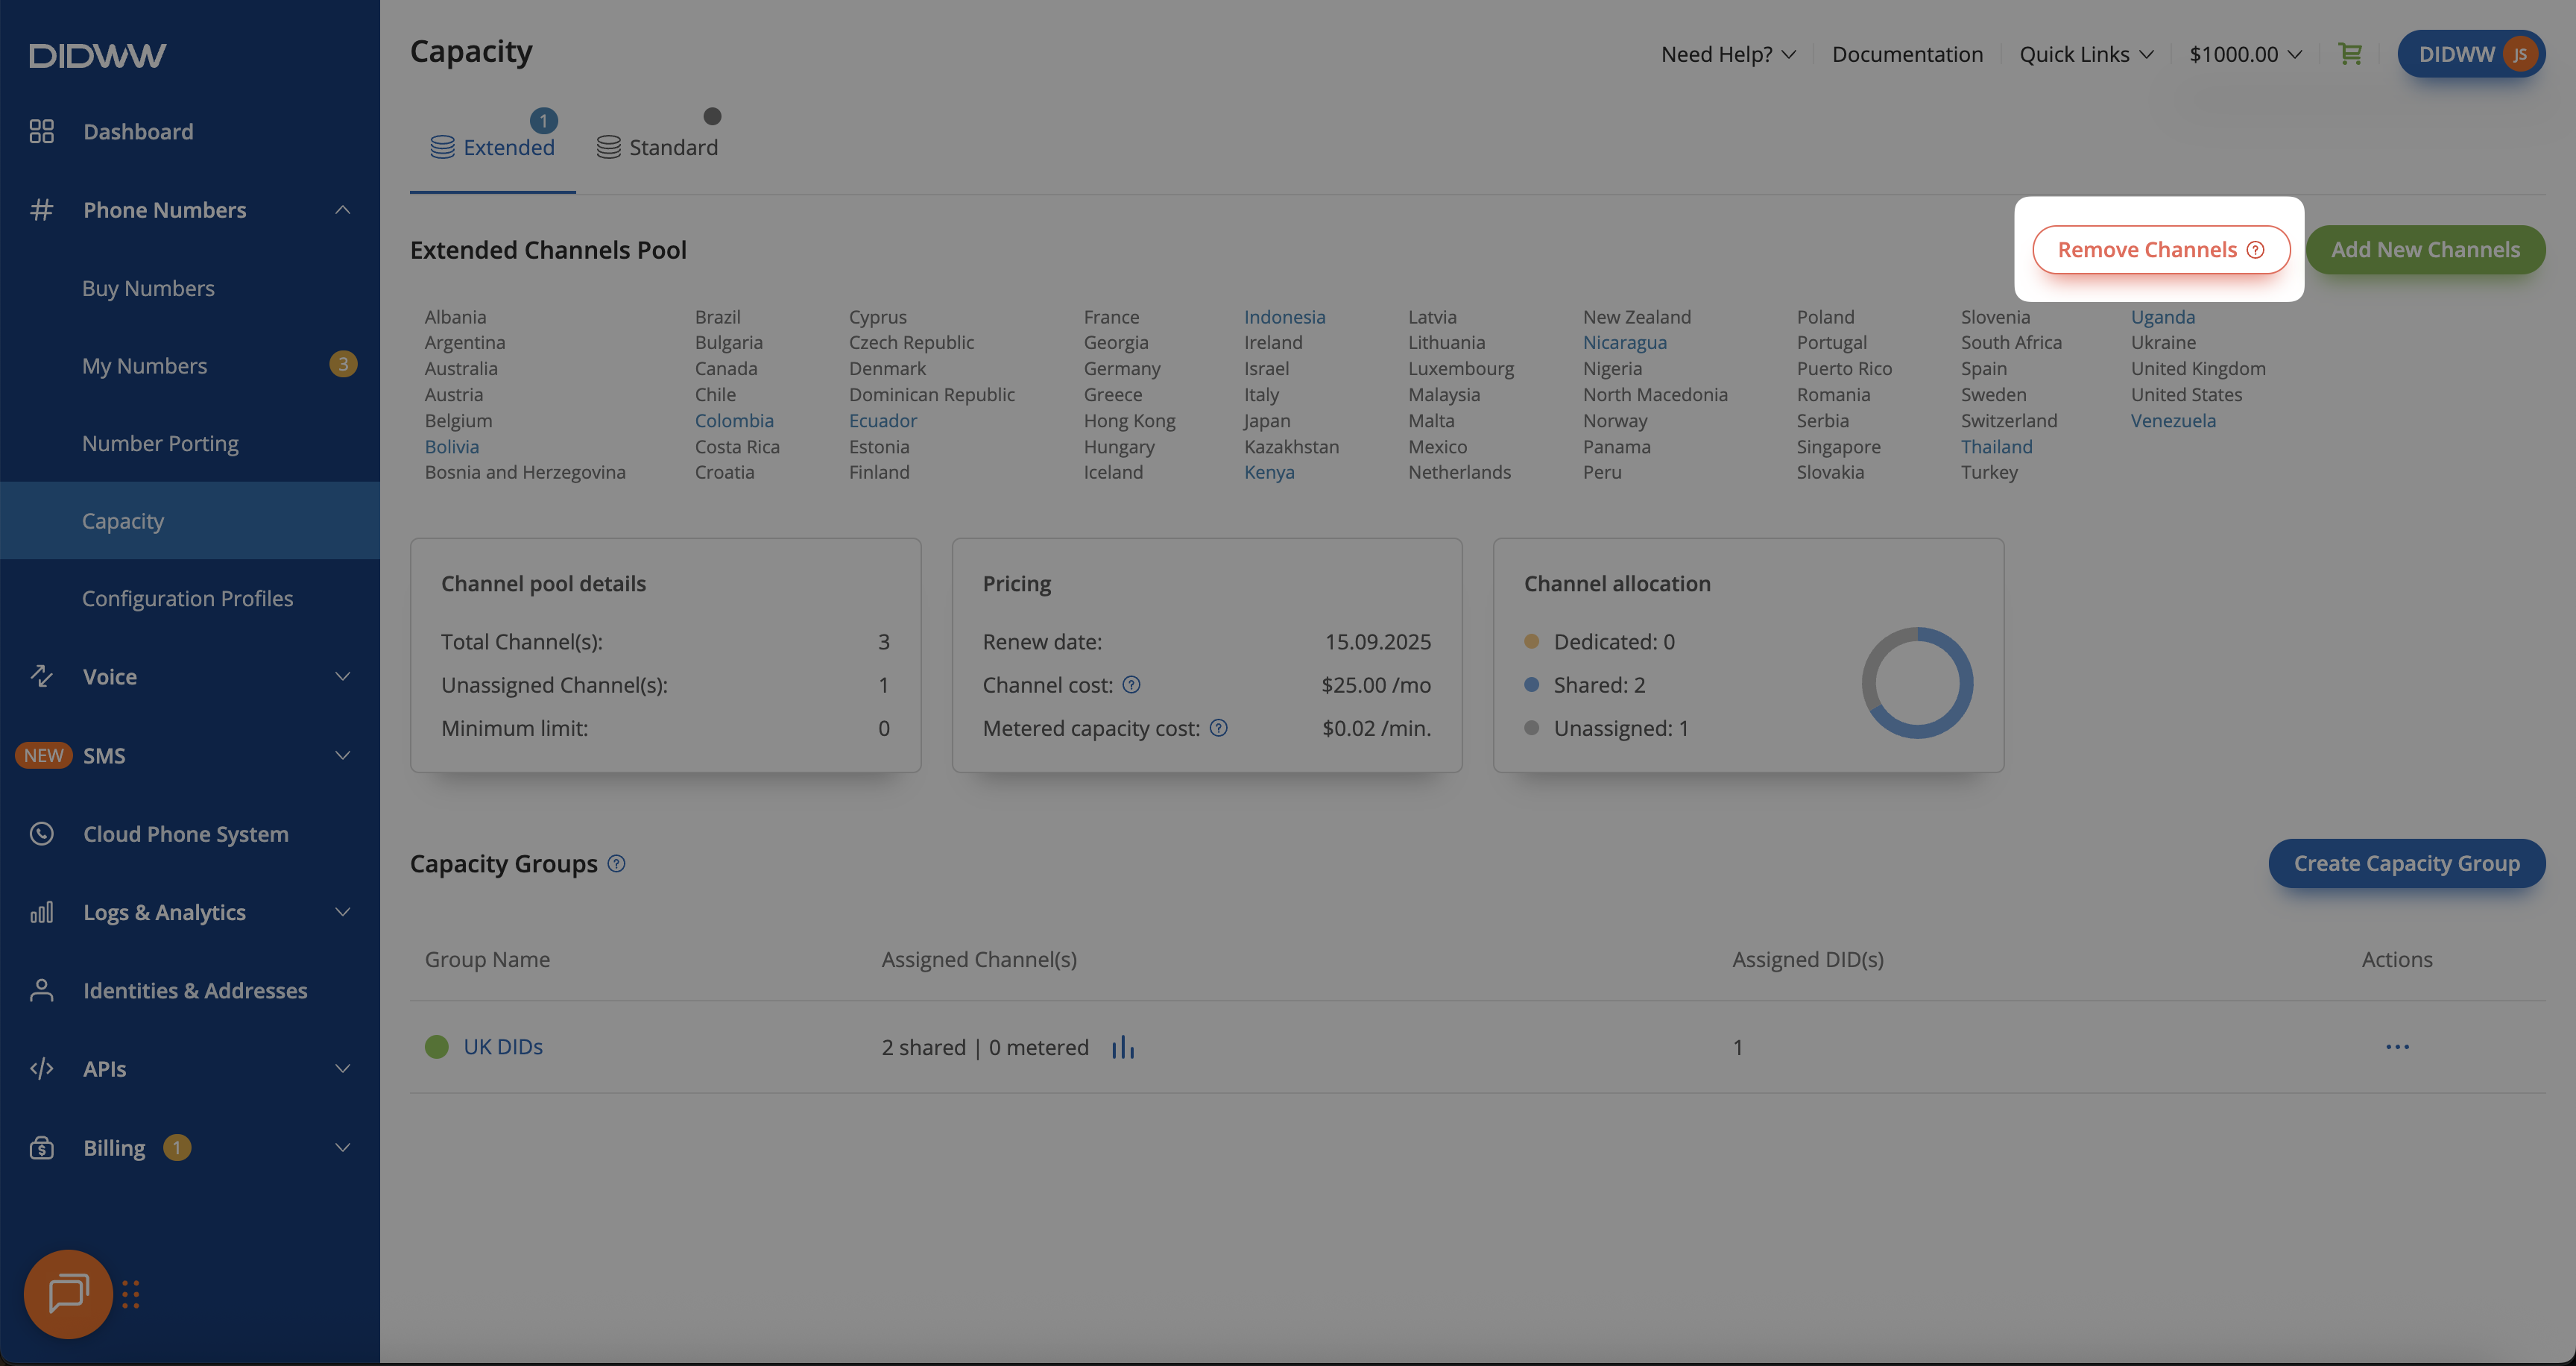
Task: Click the drag handle dots beside chat widget
Action: 131,1294
